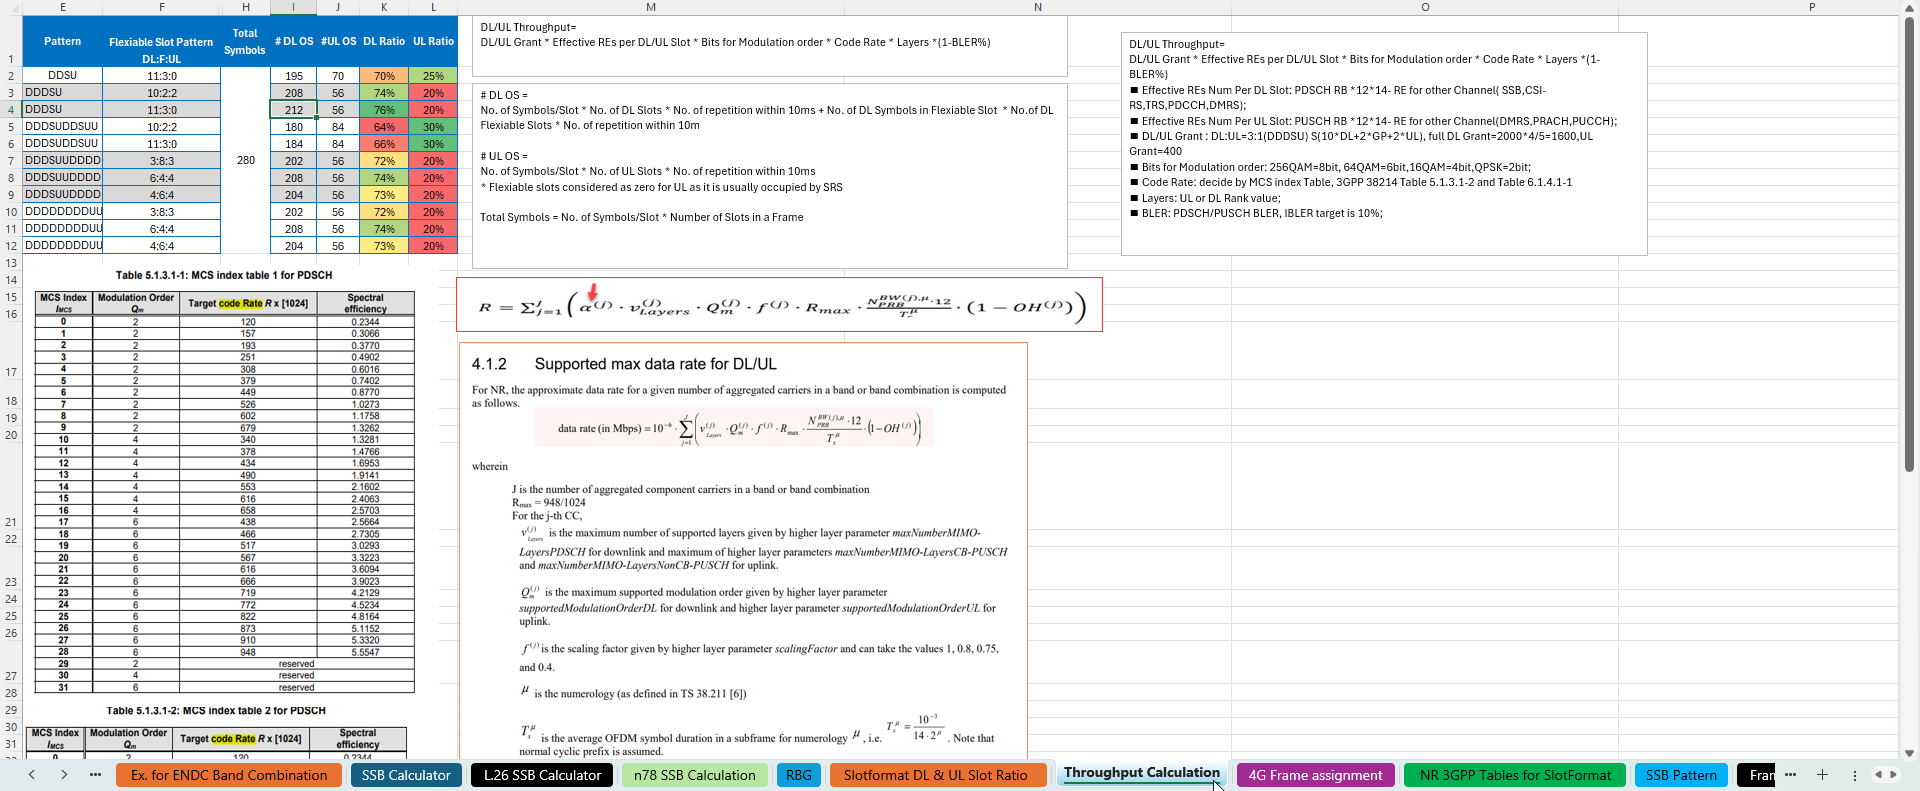1920x791 pixels.
Task: Select column N header
Action: pyautogui.click(x=1038, y=7)
